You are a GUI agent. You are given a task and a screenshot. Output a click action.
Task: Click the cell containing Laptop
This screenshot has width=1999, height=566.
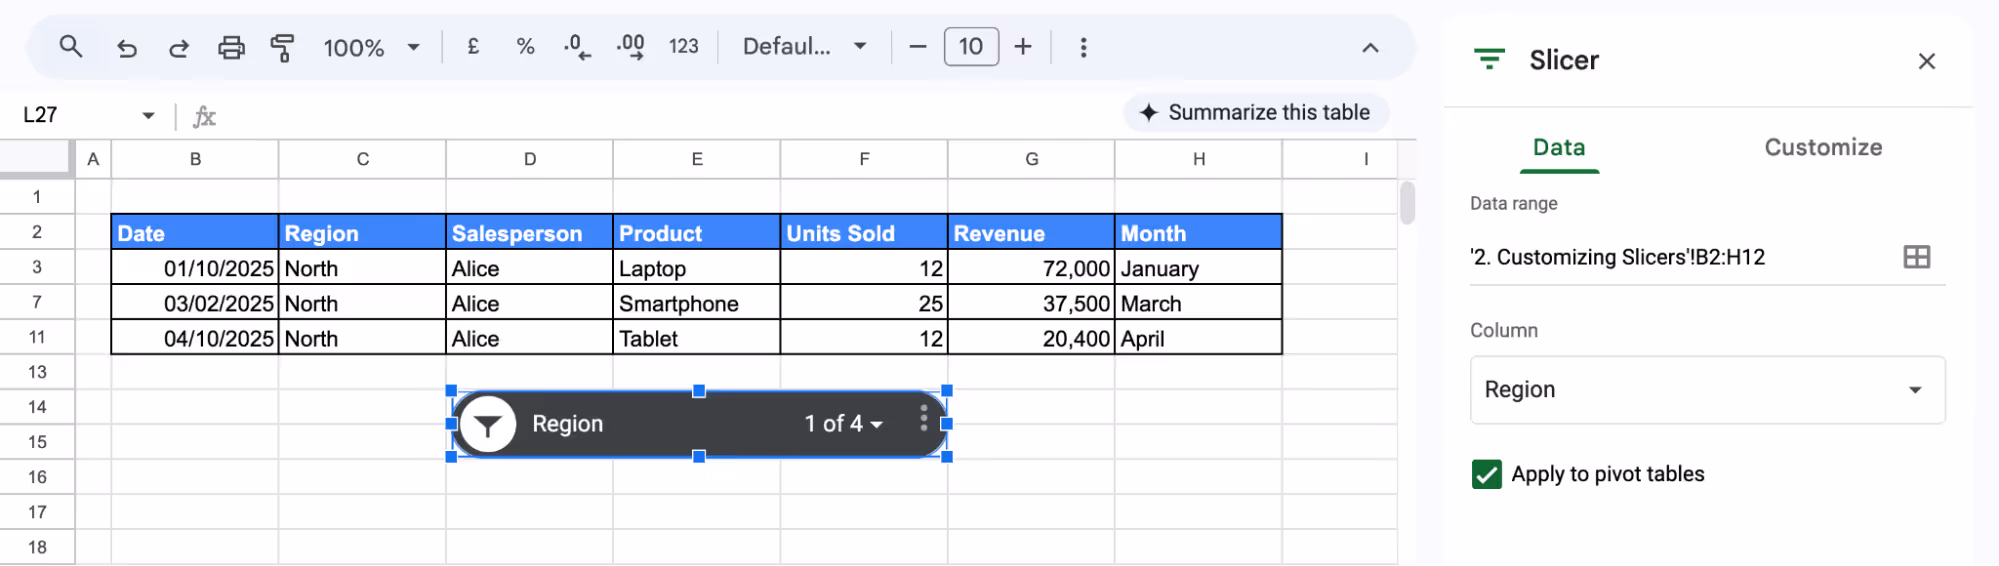point(697,268)
